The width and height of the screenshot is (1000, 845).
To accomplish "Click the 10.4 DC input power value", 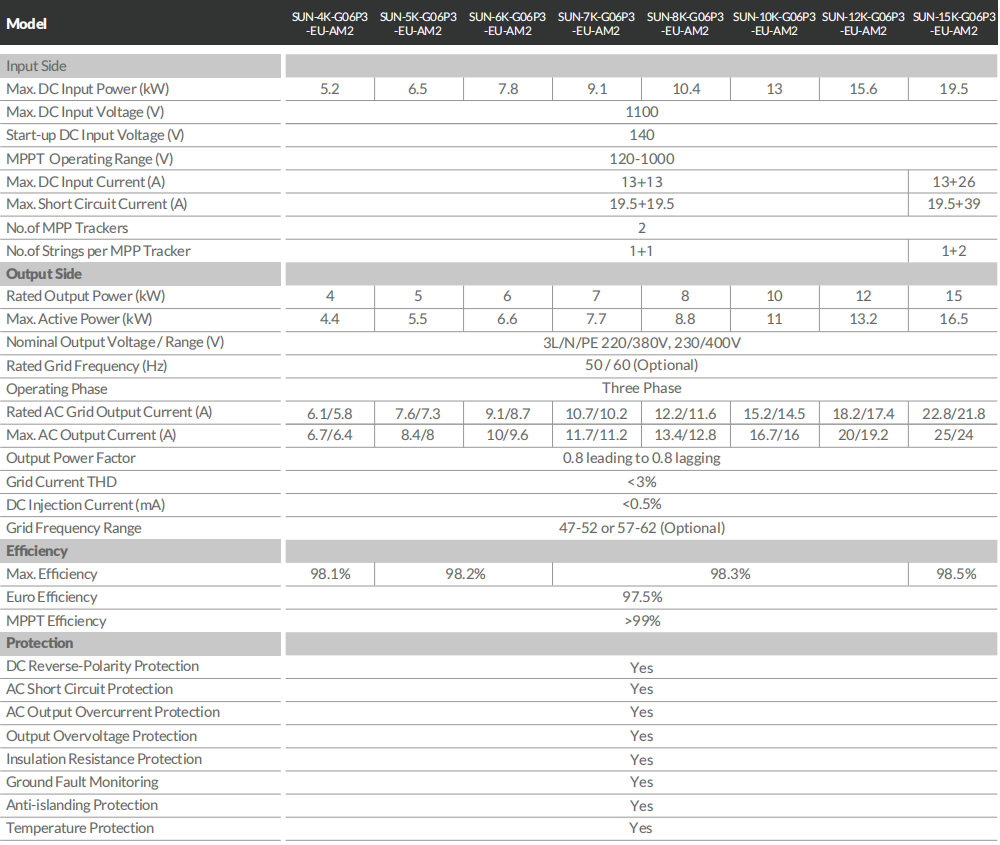I will (686, 89).
